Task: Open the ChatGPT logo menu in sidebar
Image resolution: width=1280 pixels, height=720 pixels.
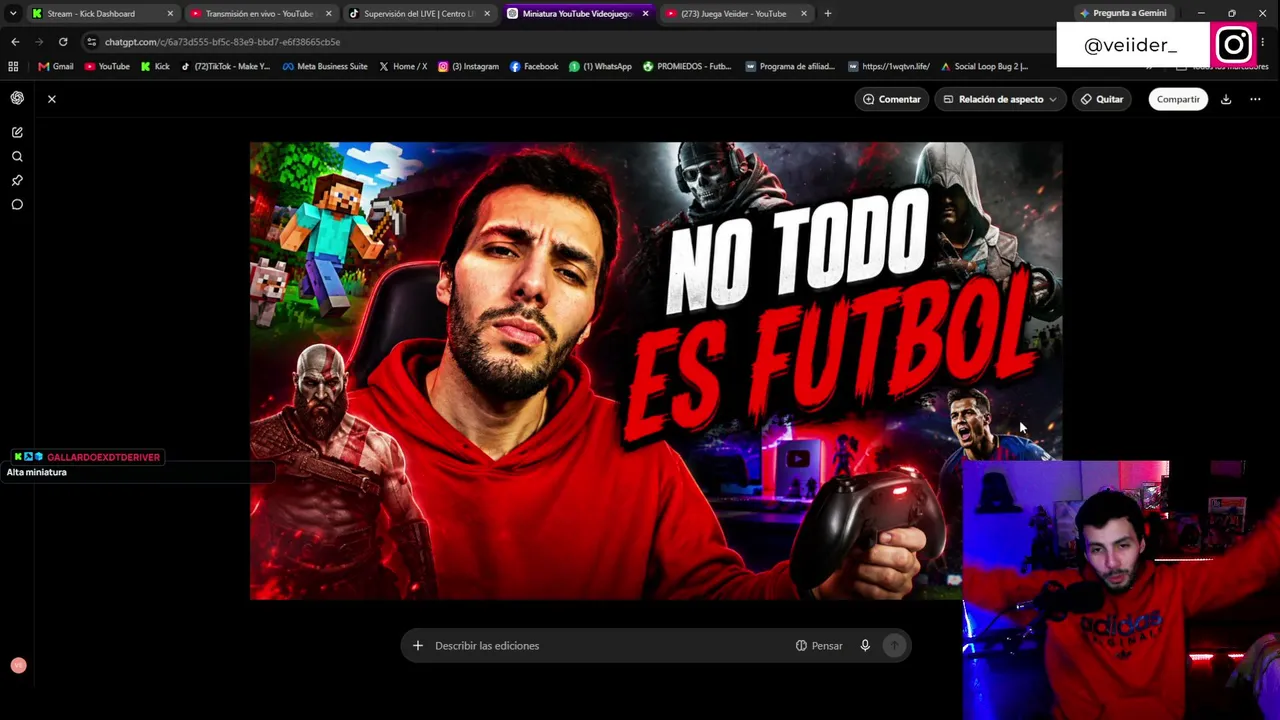Action: click(17, 98)
